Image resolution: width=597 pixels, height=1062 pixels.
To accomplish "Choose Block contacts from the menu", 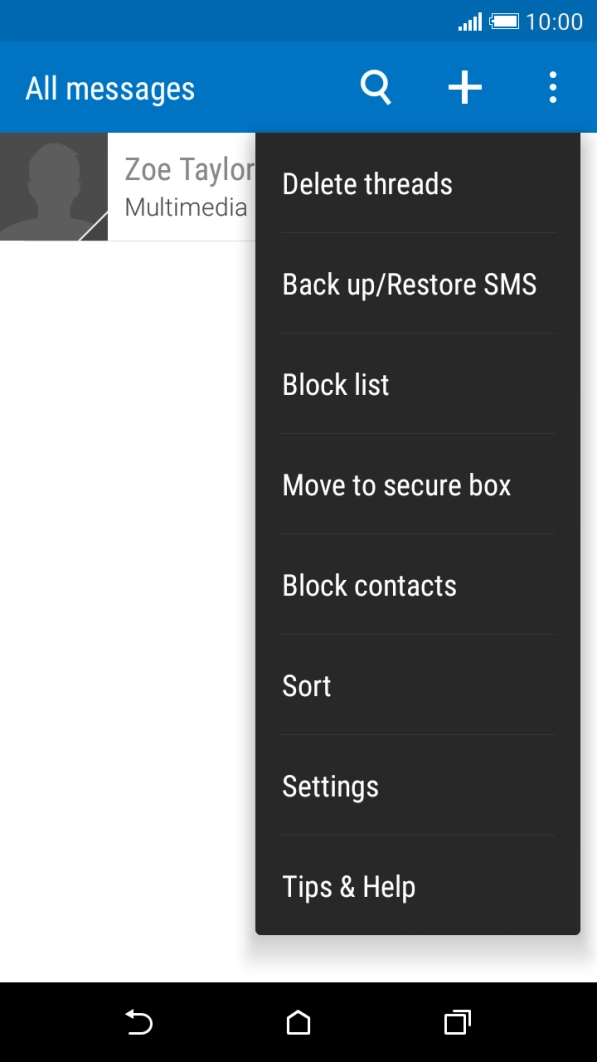I will [x=370, y=585].
